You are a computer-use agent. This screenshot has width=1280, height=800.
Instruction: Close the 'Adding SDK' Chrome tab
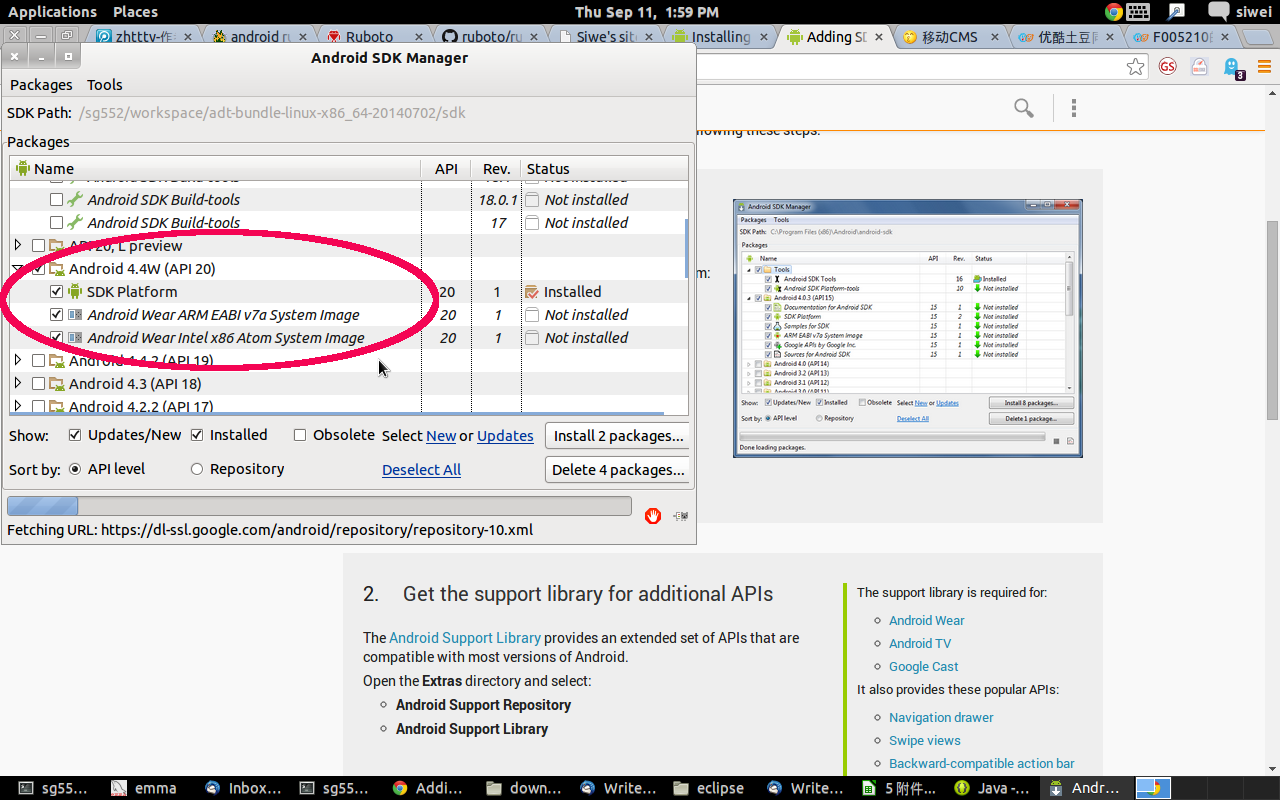click(880, 37)
